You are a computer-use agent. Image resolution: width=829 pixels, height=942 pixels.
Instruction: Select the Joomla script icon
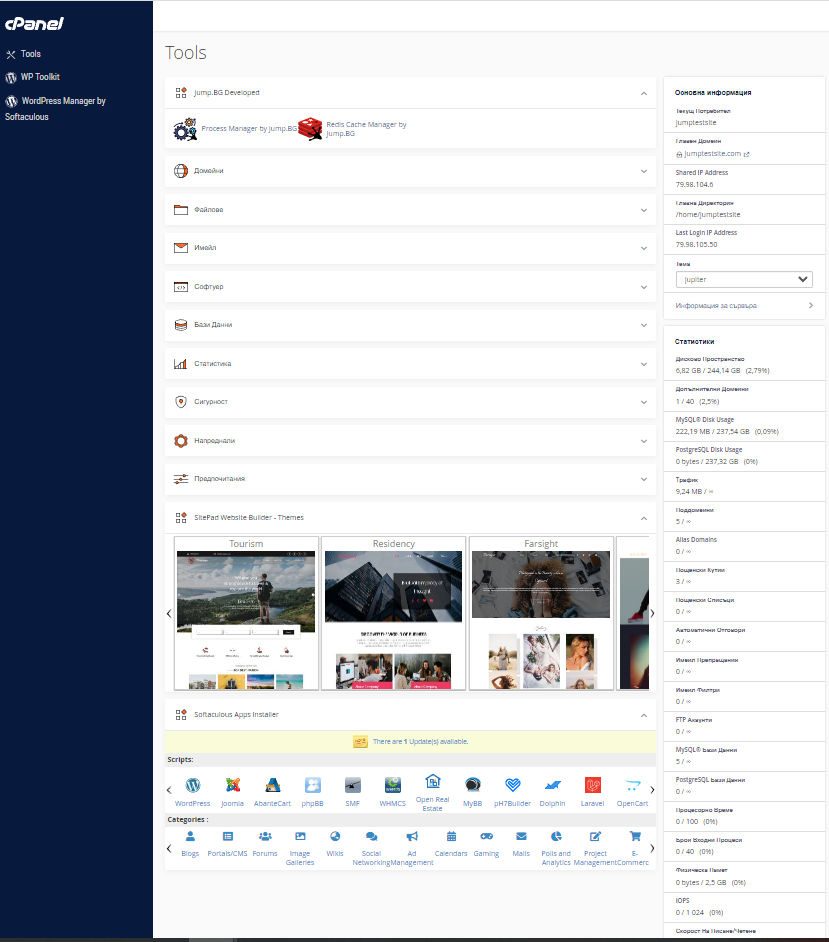pyautogui.click(x=232, y=786)
